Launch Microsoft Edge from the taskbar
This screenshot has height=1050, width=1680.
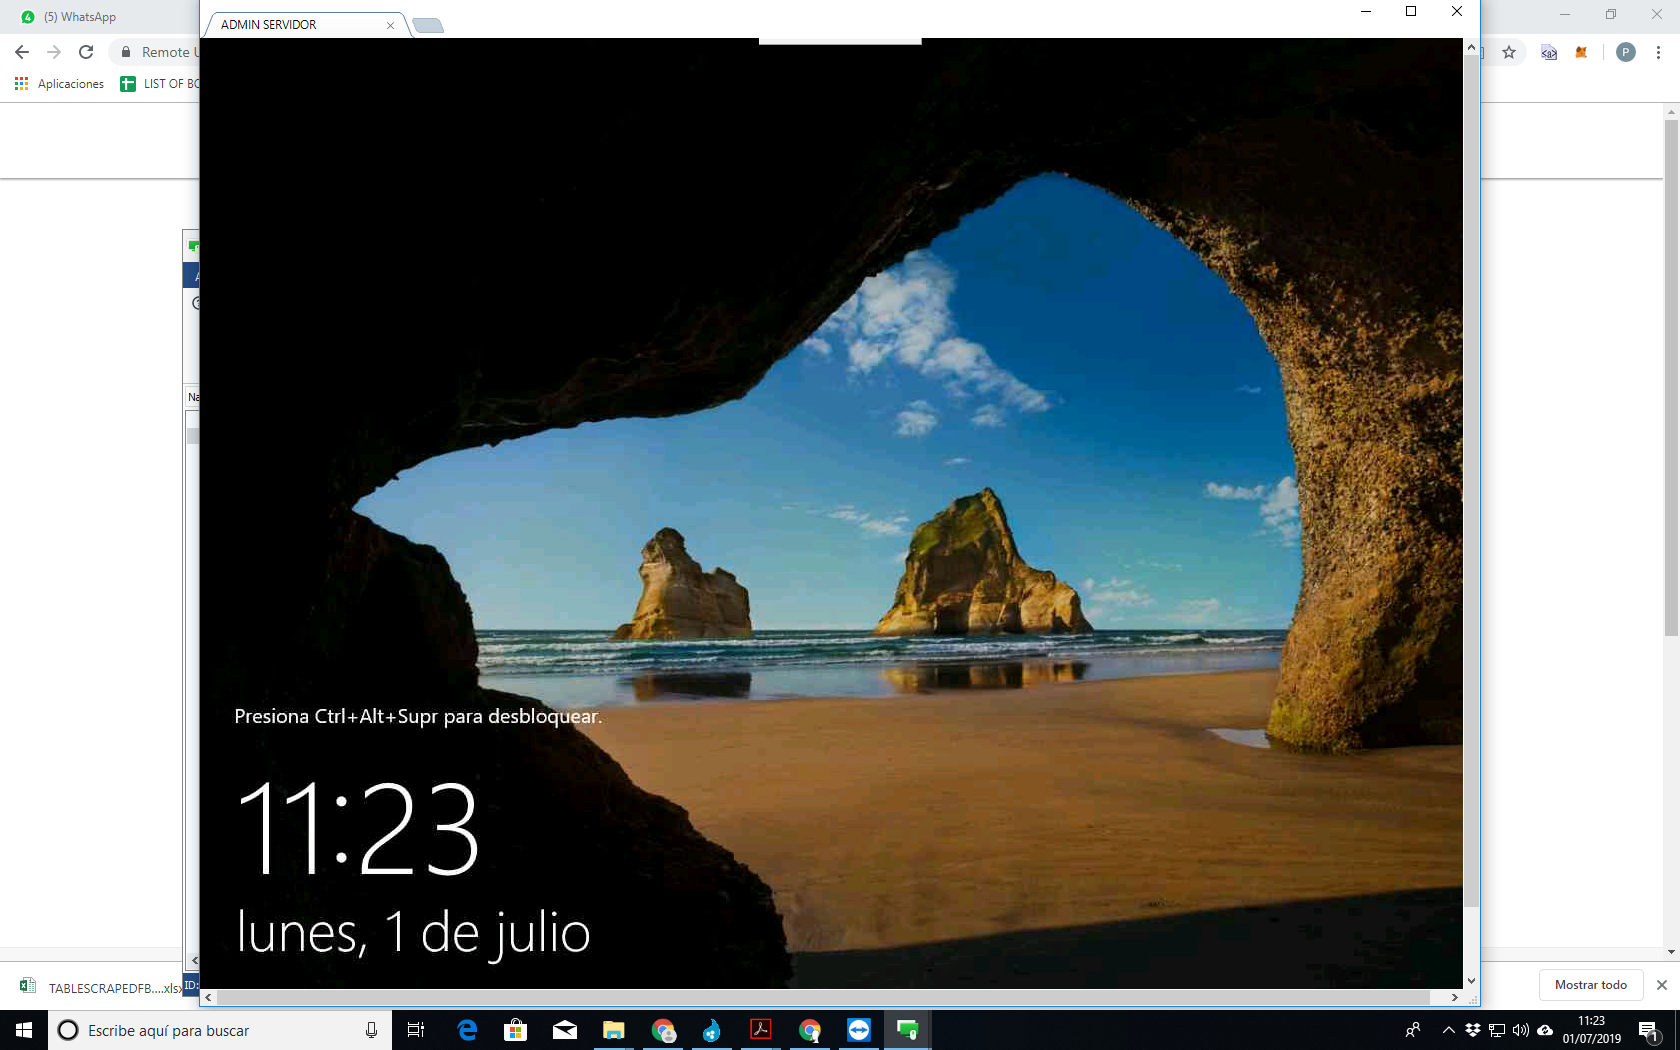click(x=467, y=1030)
